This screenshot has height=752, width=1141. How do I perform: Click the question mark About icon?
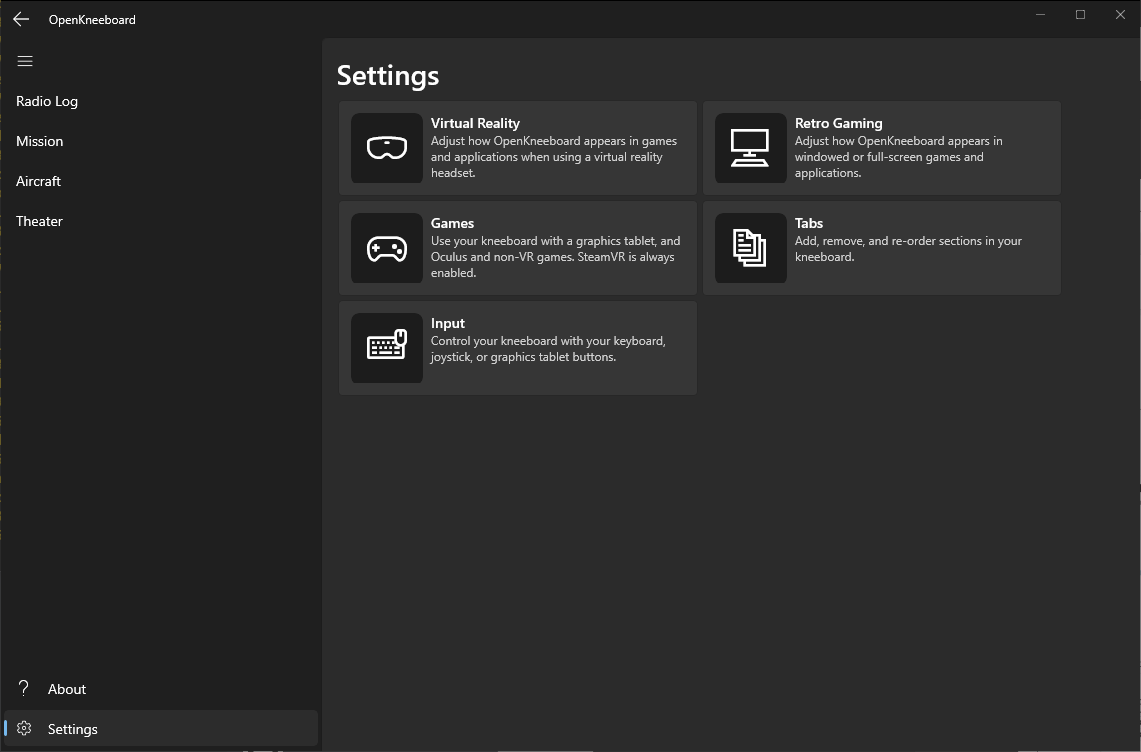click(x=24, y=689)
